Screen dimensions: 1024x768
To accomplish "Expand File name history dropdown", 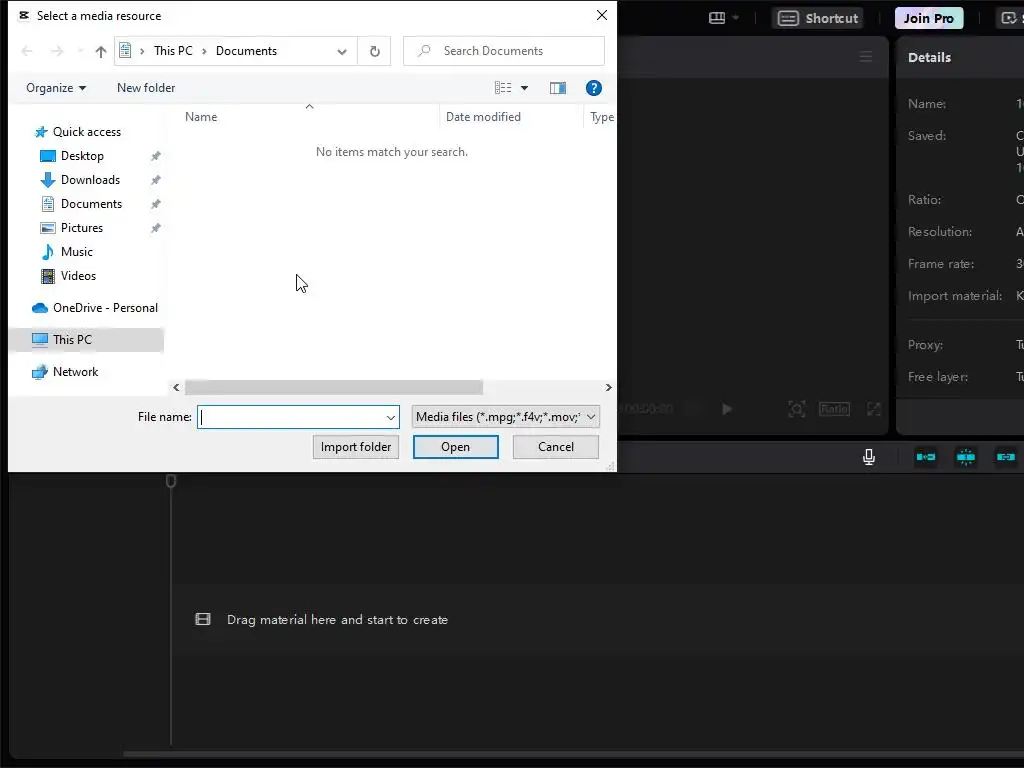I will coord(391,417).
